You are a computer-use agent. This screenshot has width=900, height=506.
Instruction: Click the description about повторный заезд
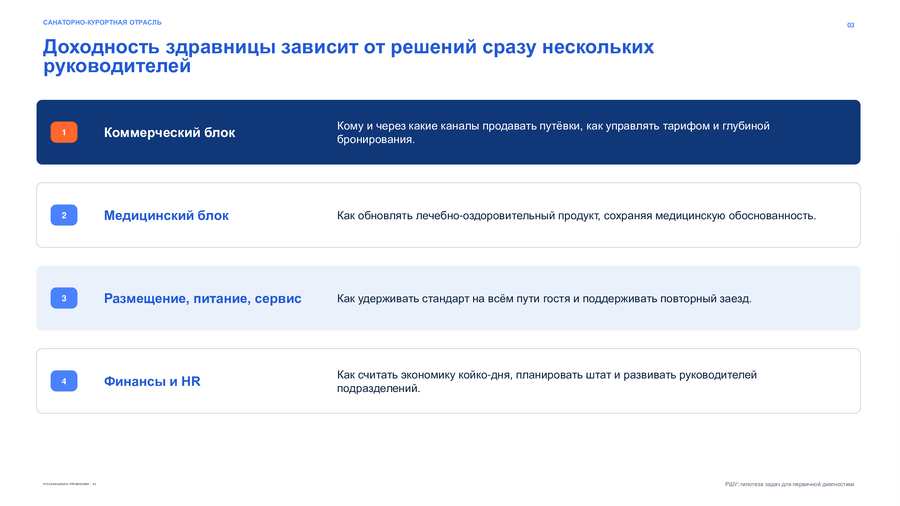[544, 298]
